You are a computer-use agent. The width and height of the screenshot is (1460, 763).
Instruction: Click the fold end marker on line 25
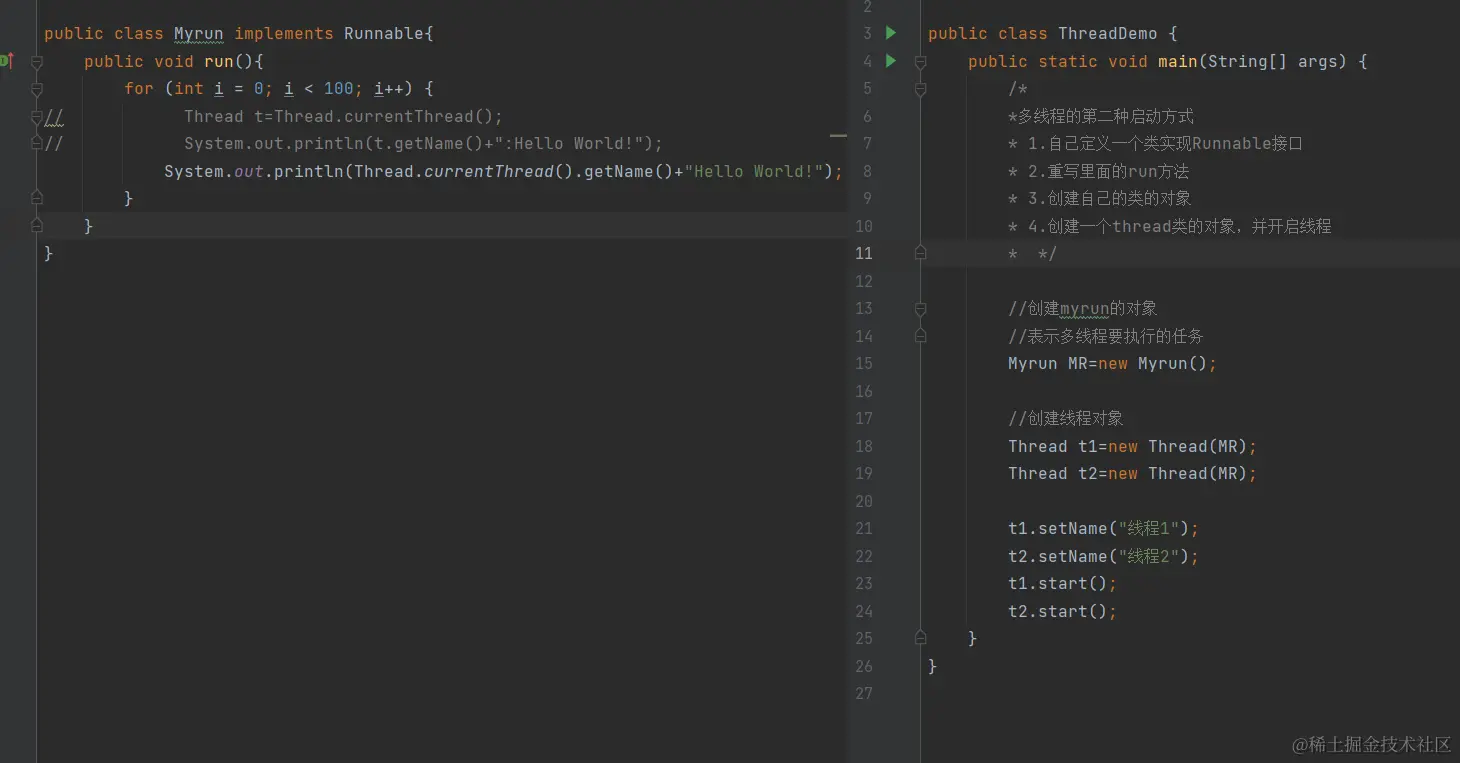(920, 638)
